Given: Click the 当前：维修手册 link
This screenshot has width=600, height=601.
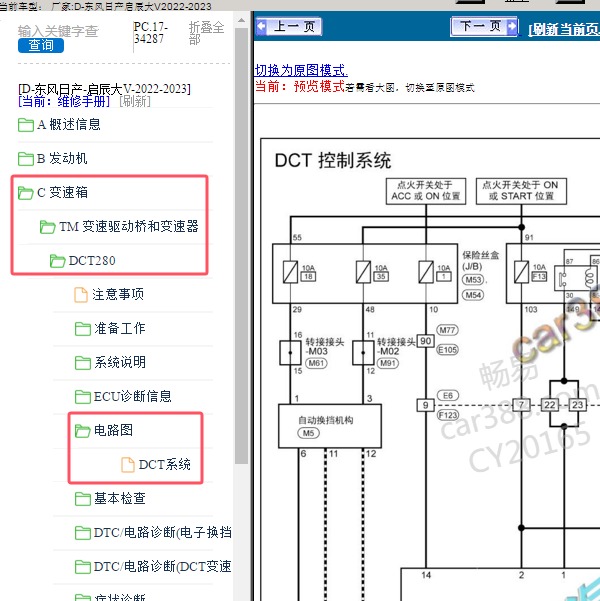Looking at the screenshot, I should (64, 102).
